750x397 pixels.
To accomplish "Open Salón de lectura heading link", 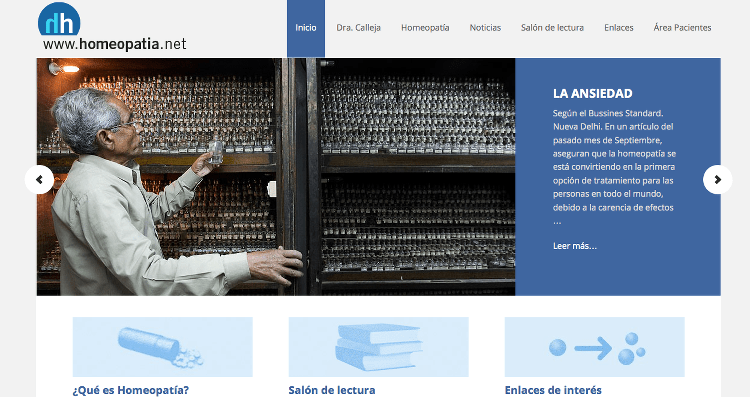I will tap(331, 390).
